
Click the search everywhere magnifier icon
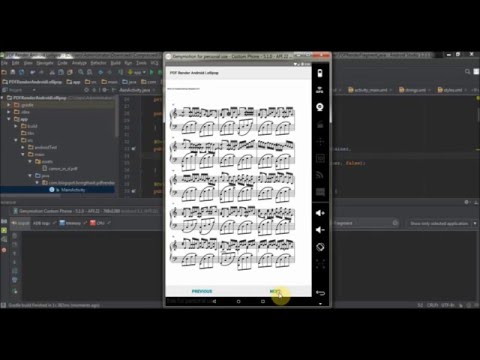[x=467, y=72]
